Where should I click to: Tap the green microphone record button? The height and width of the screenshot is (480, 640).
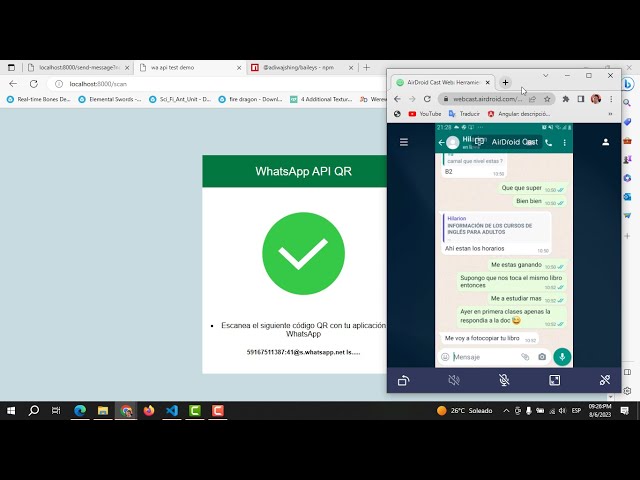coord(562,357)
